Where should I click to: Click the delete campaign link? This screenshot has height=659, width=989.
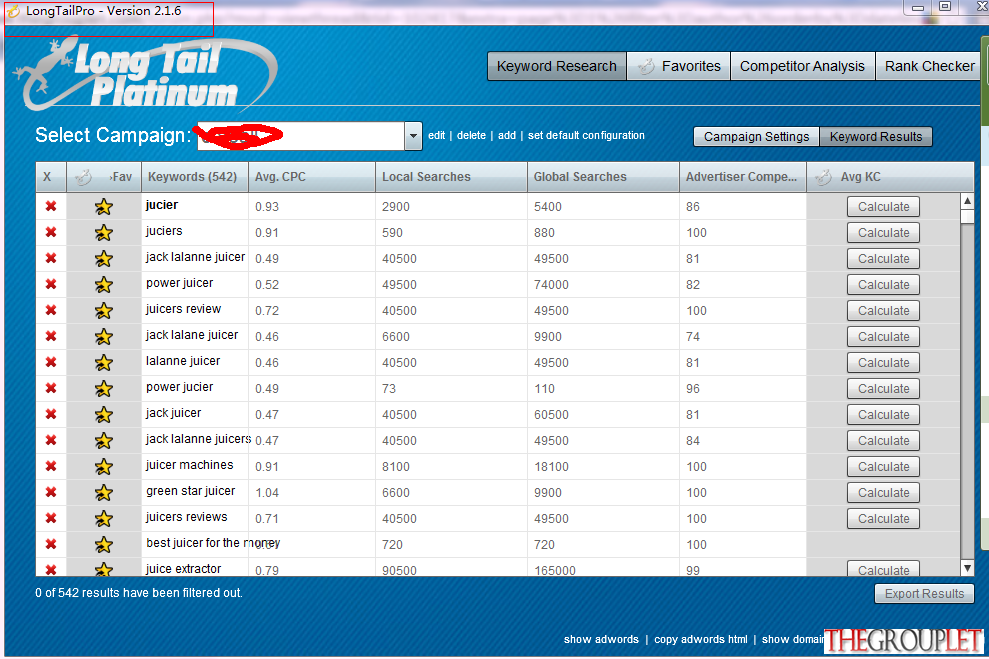click(471, 136)
